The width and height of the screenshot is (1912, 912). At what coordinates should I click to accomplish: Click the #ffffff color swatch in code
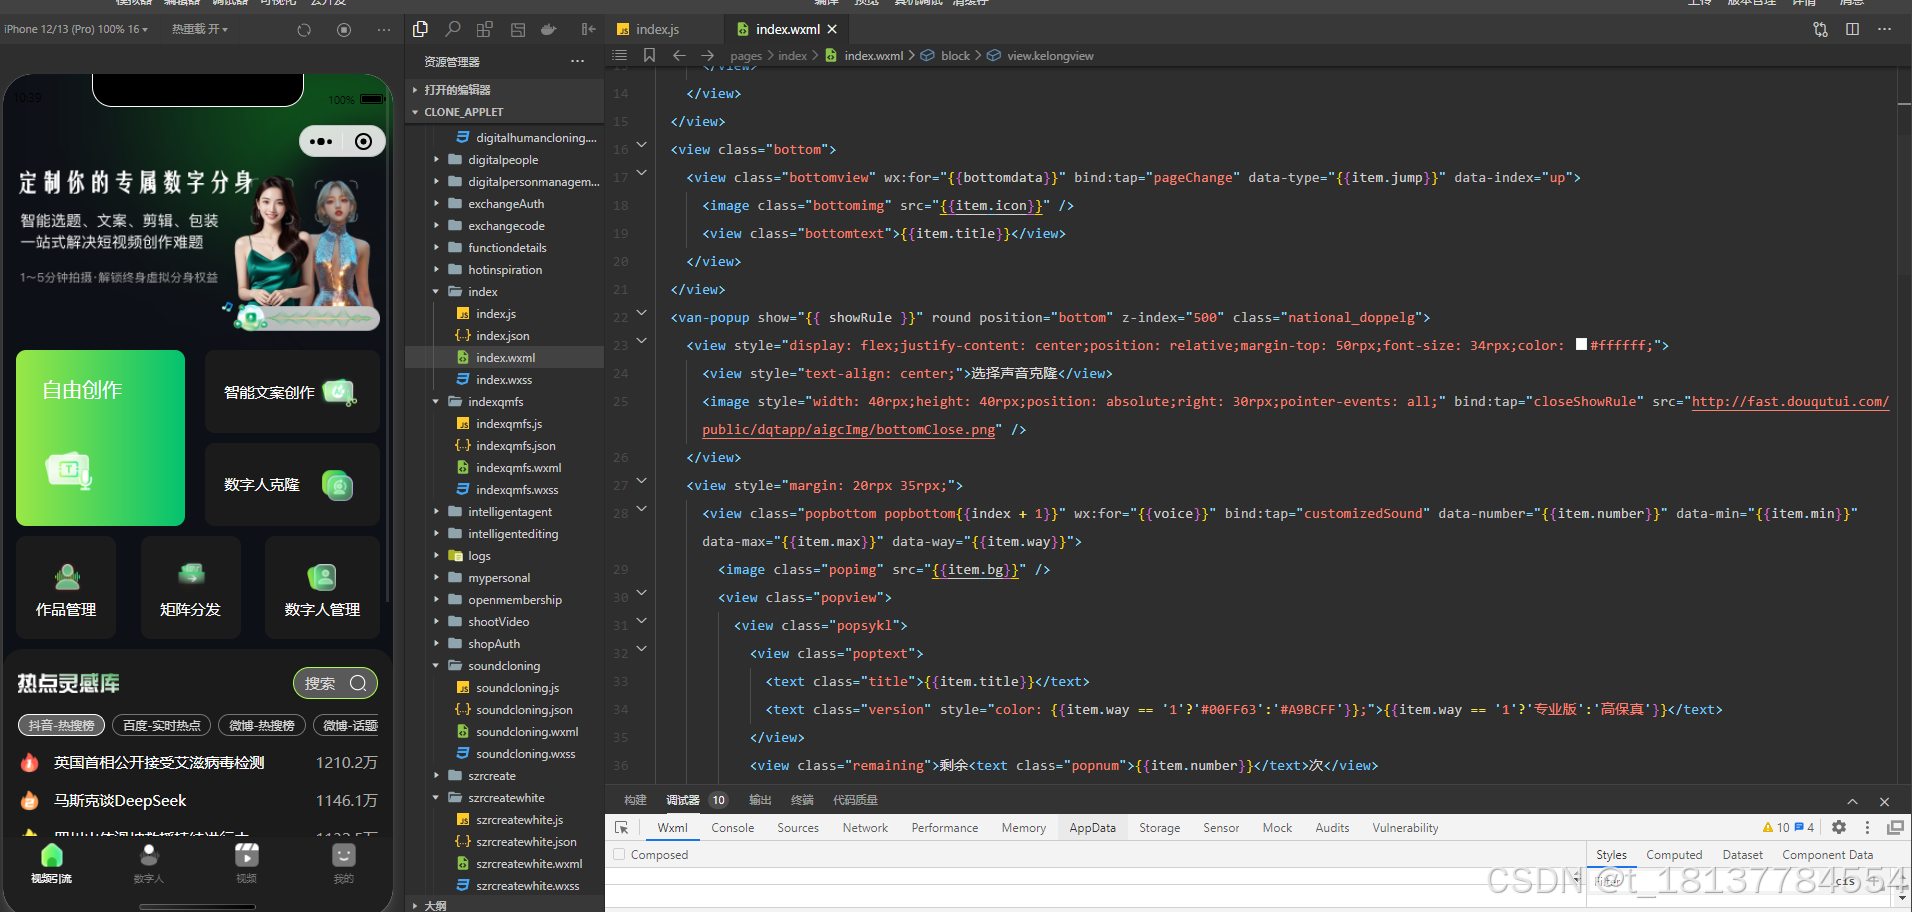point(1581,345)
